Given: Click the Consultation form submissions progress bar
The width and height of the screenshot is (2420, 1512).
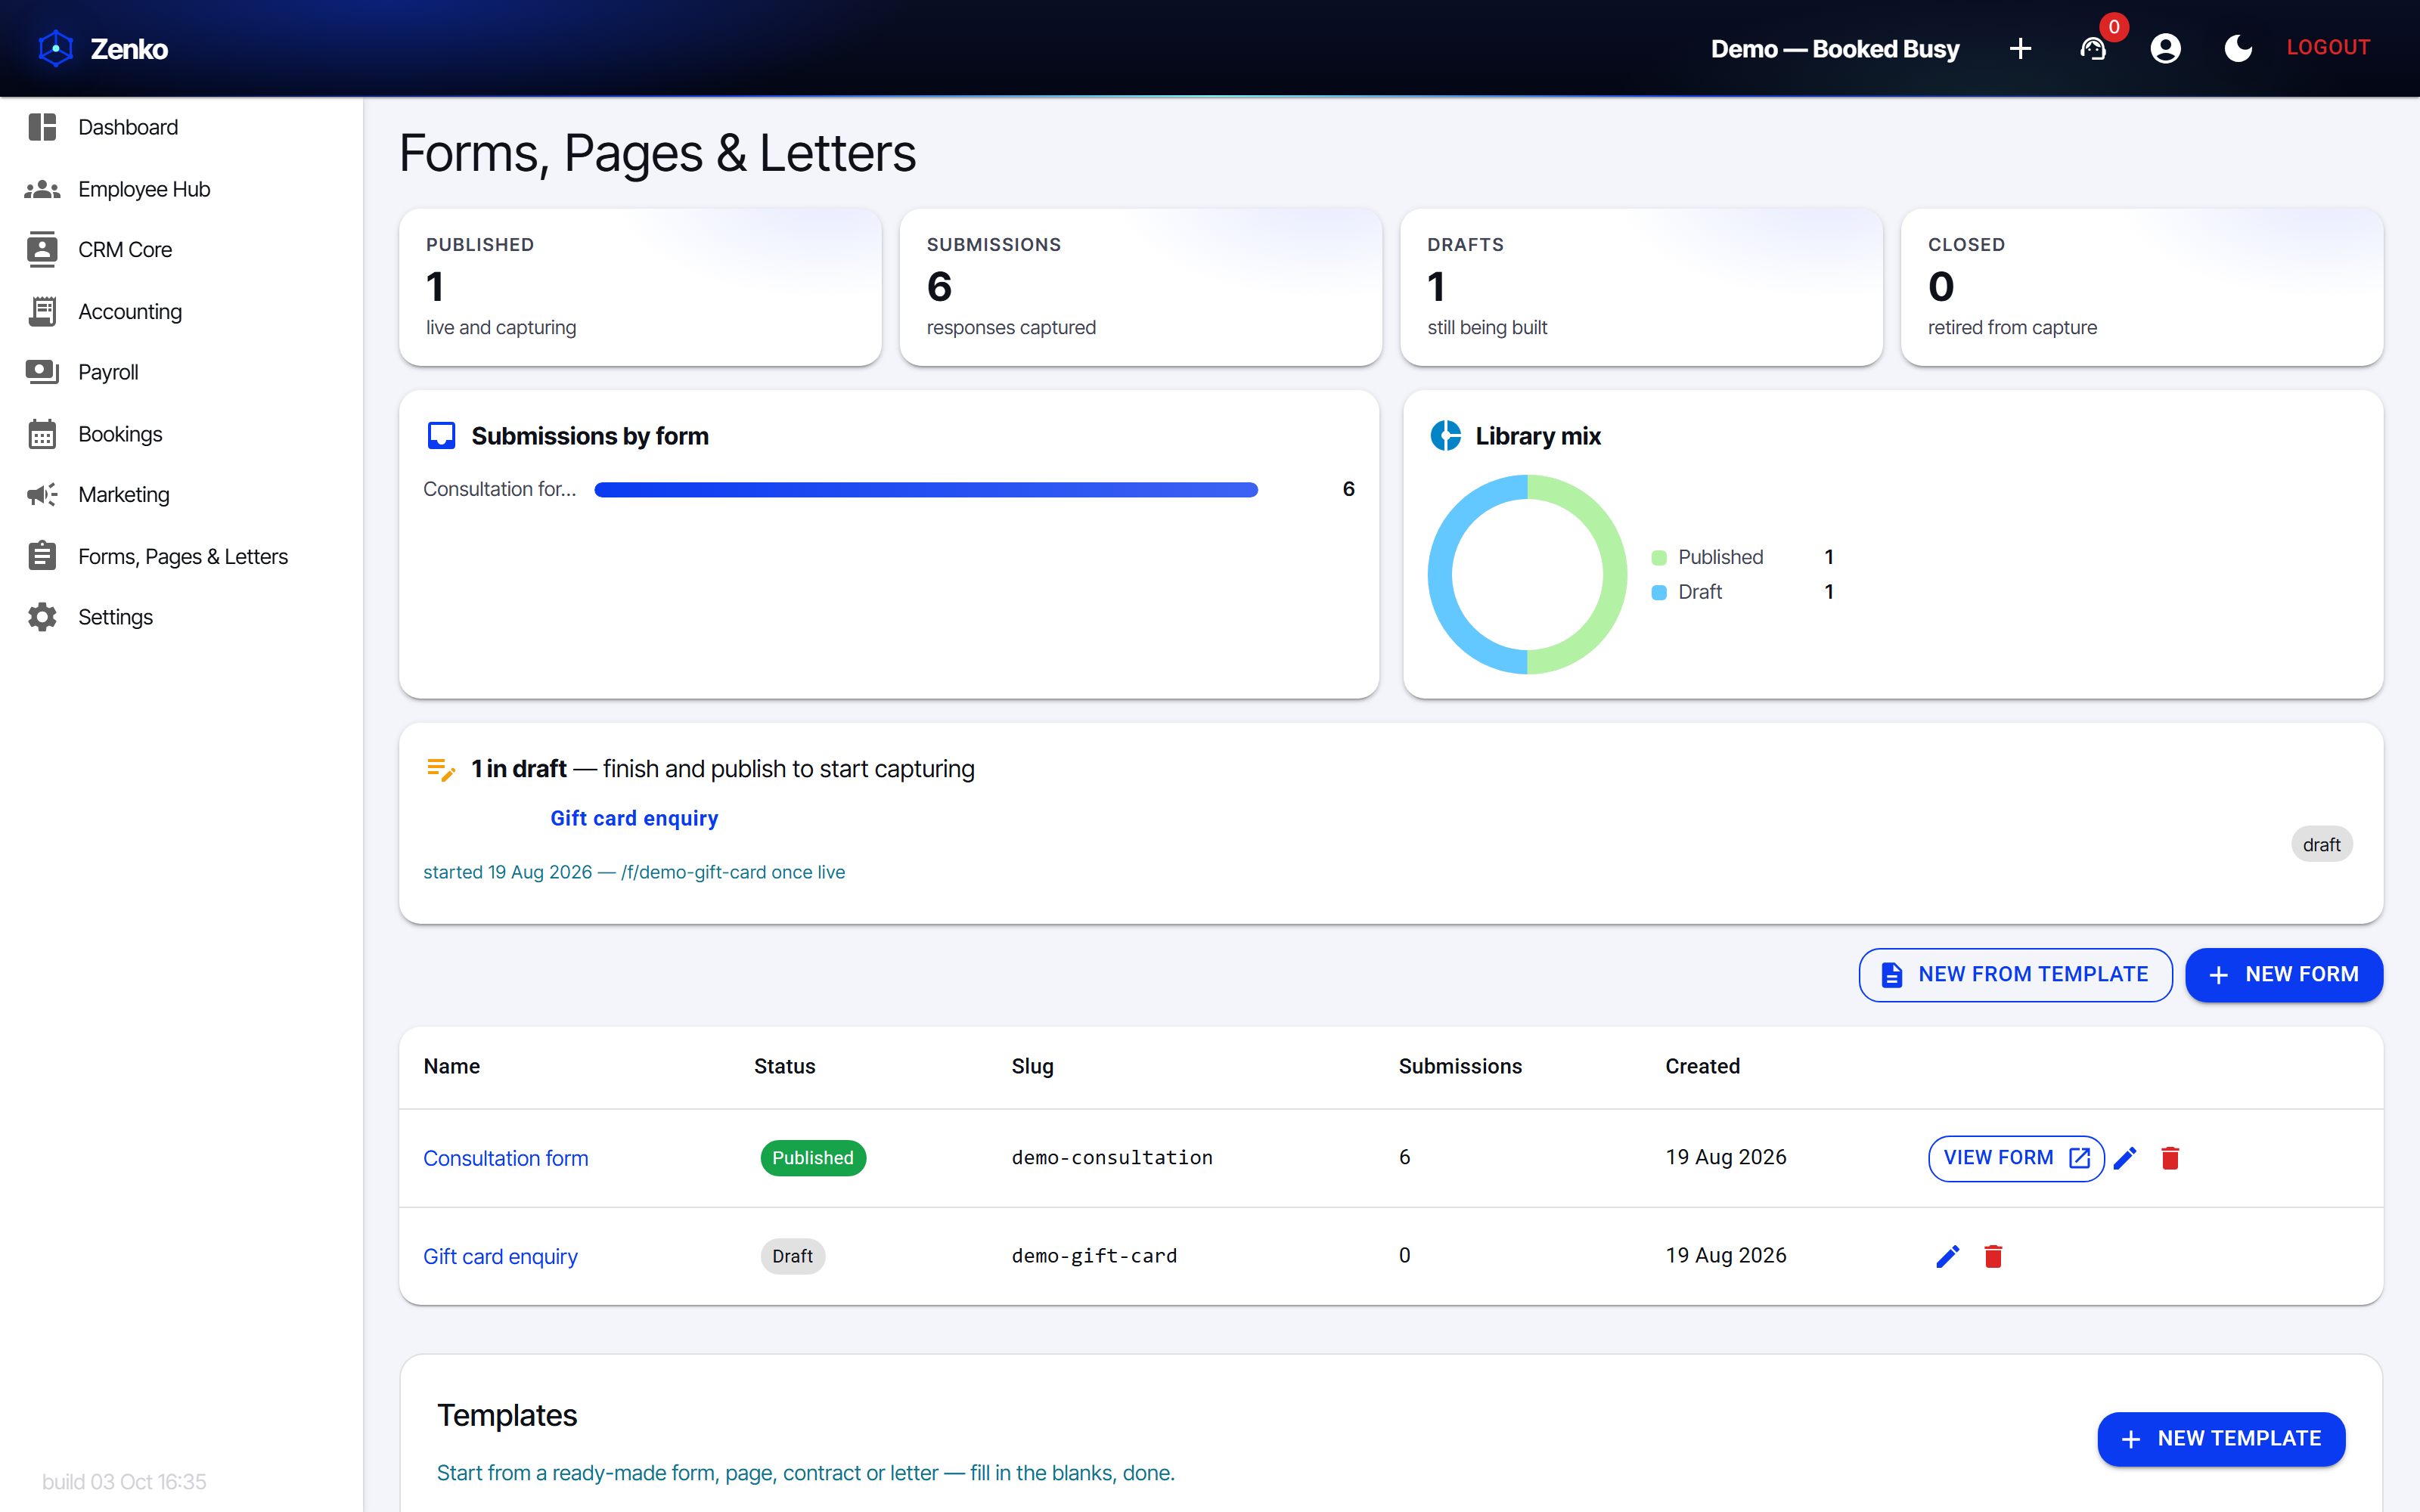Looking at the screenshot, I should point(926,489).
